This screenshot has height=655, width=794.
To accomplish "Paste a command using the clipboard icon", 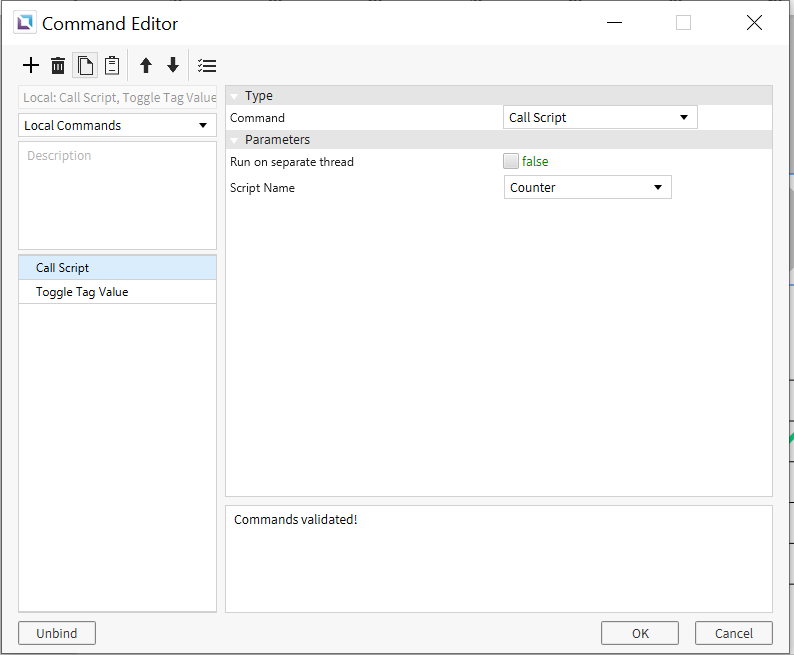I will (112, 65).
